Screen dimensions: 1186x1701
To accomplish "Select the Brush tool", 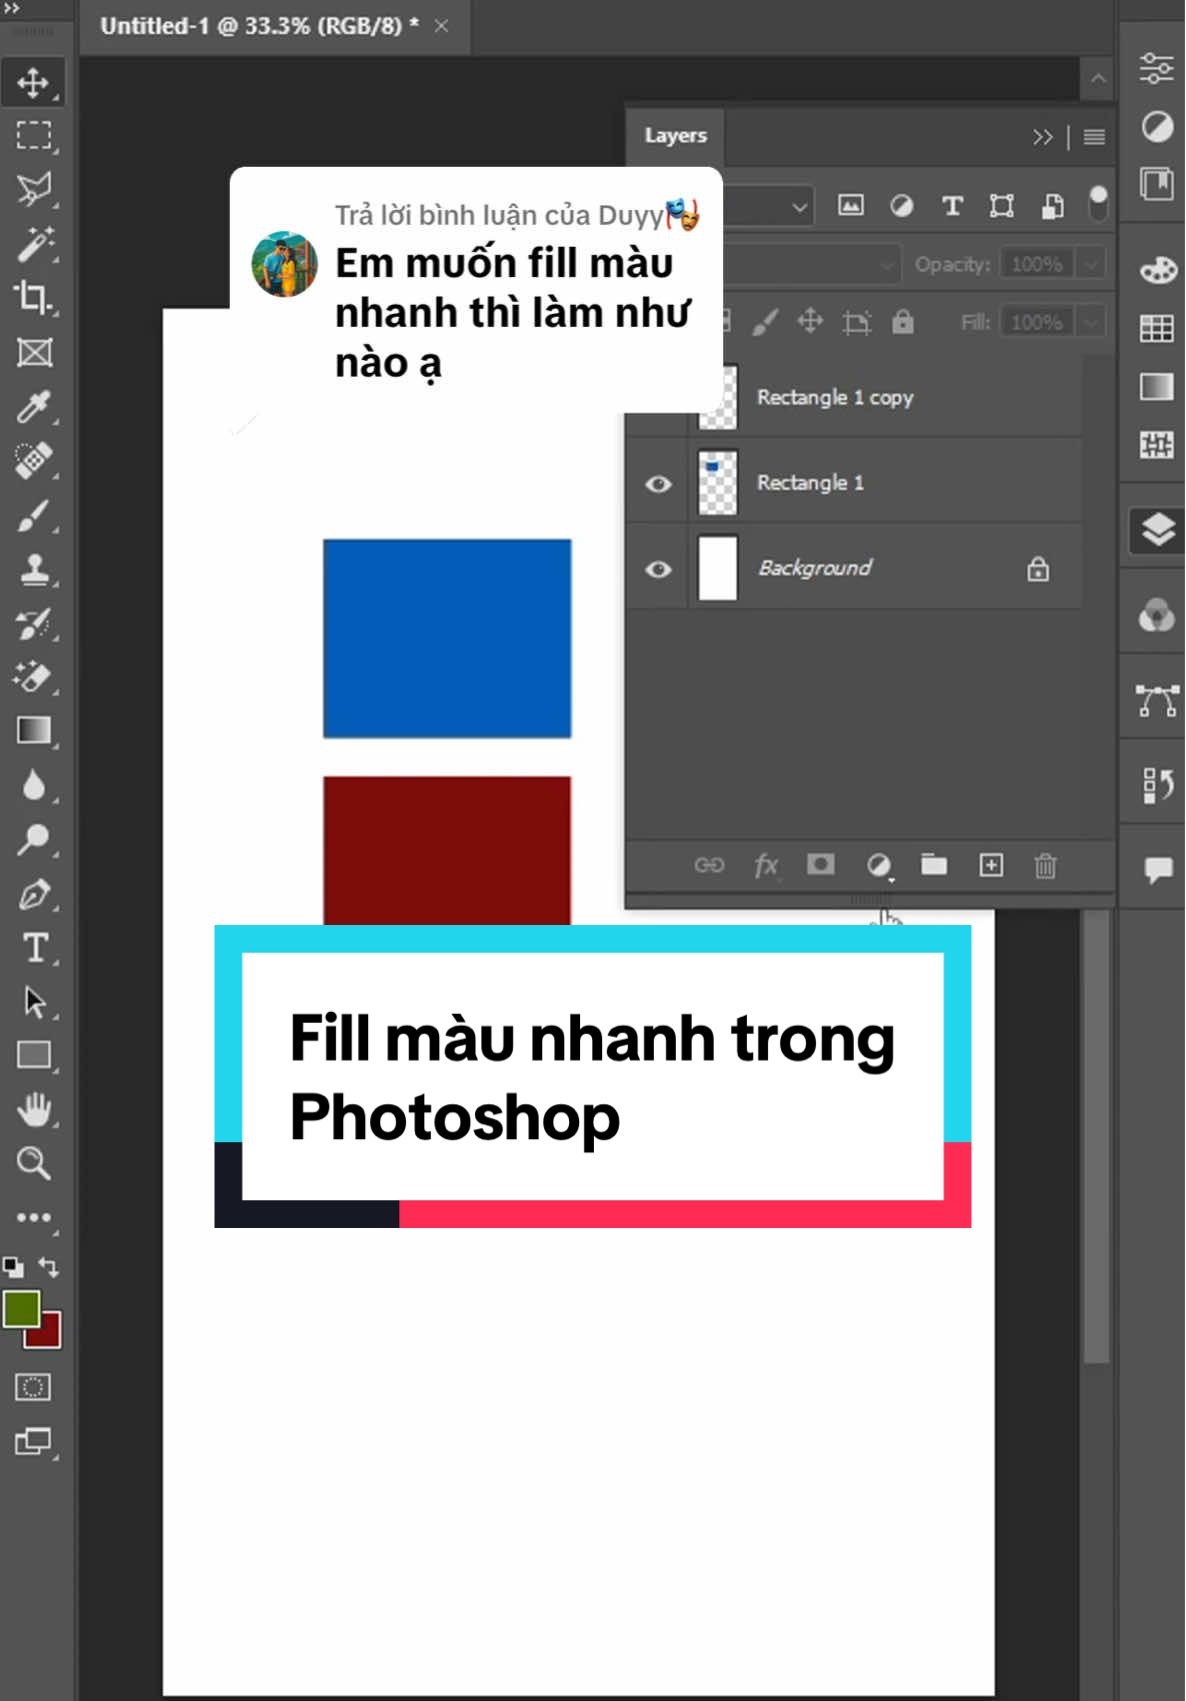I will tap(34, 516).
